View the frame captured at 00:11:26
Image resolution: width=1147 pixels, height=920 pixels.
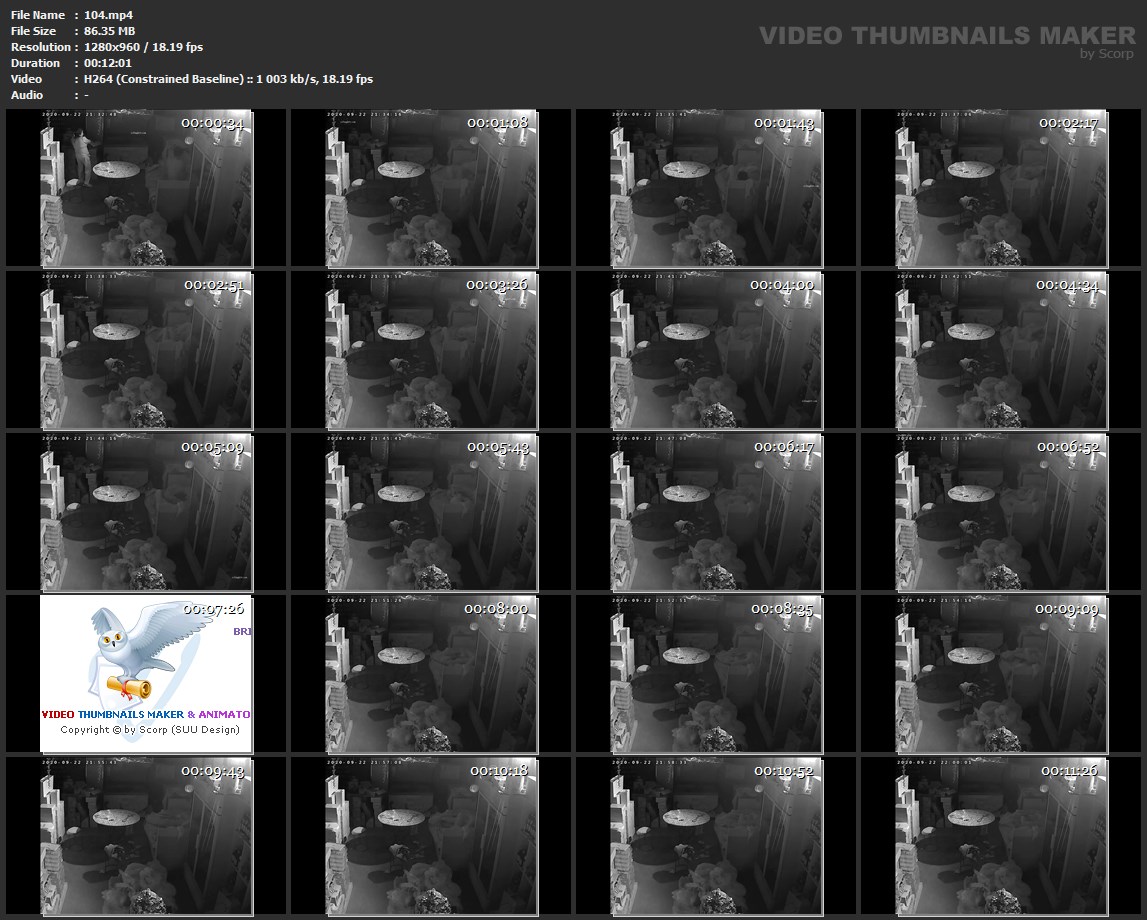click(x=1001, y=836)
